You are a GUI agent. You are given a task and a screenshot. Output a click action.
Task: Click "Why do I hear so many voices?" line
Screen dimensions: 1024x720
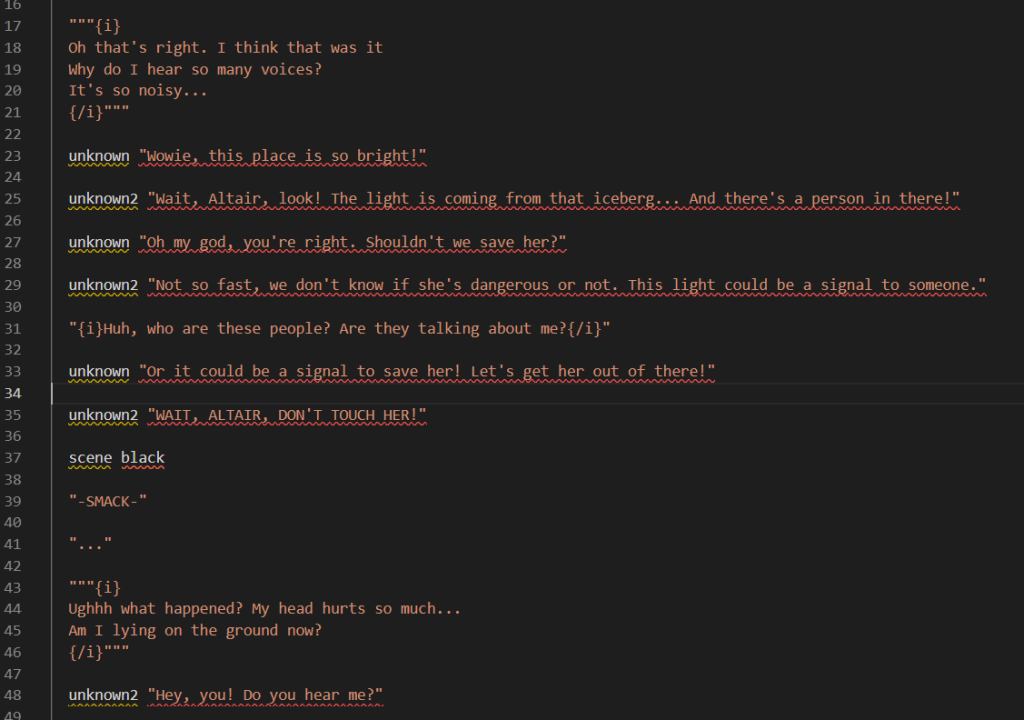pyautogui.click(x=195, y=70)
